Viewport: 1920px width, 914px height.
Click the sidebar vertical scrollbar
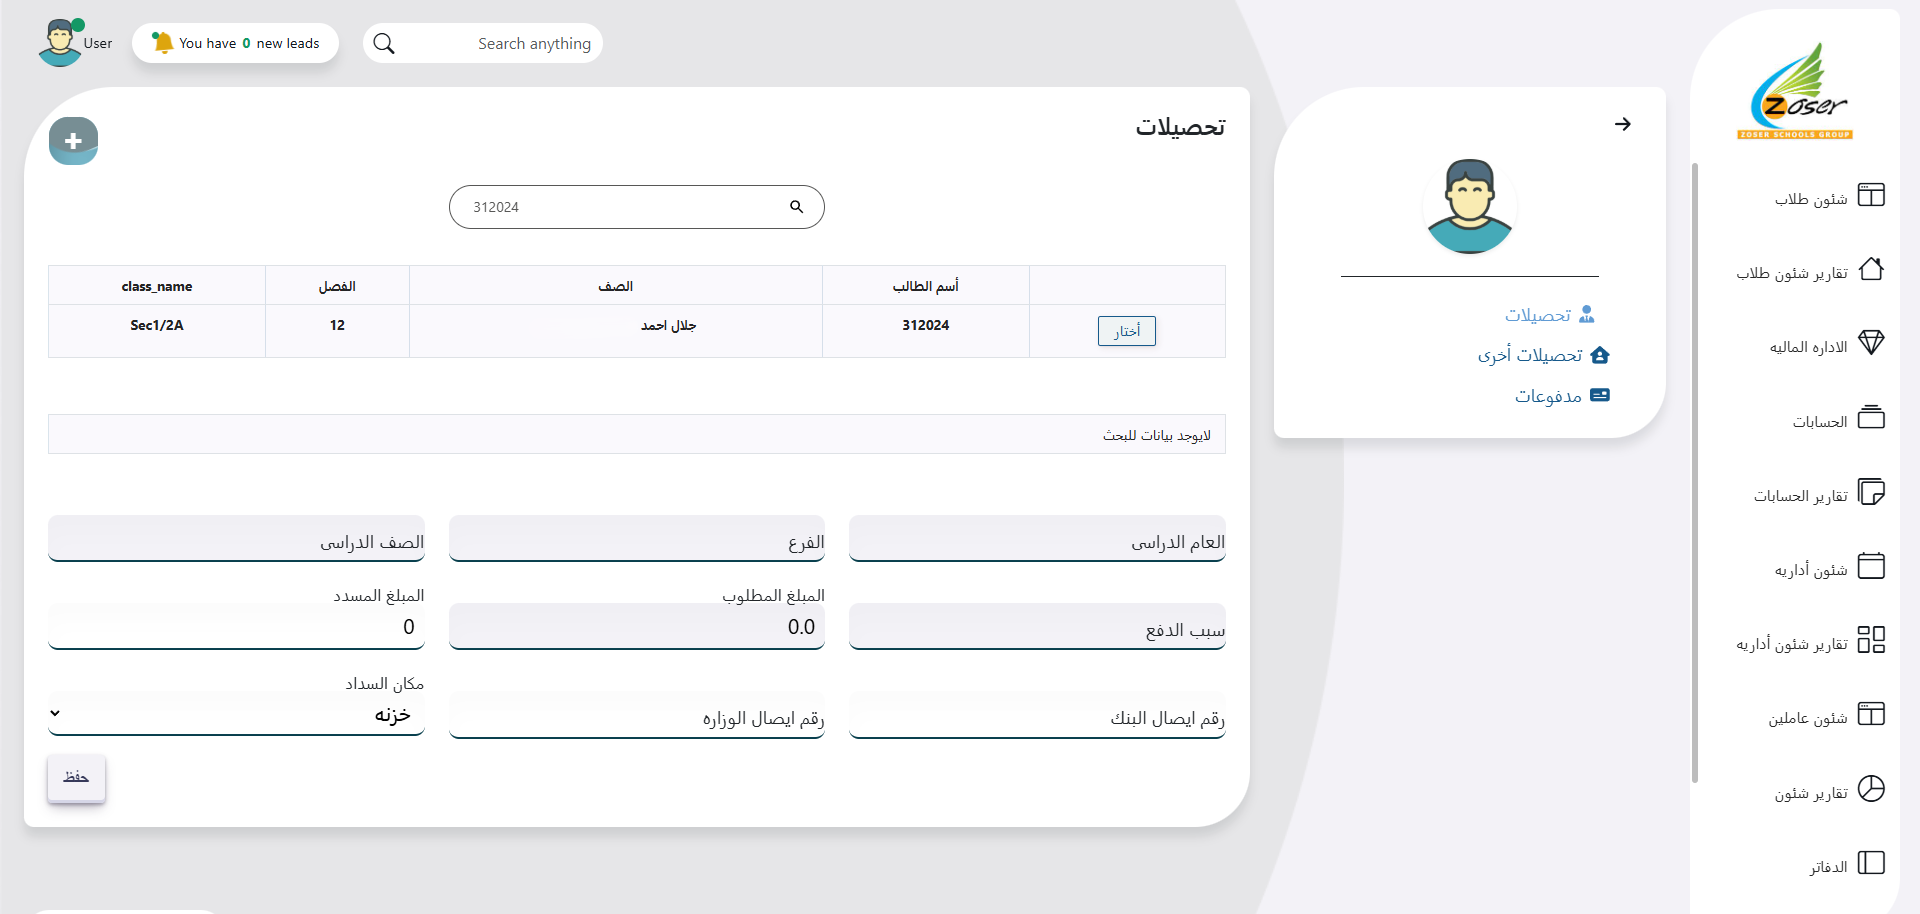(x=1694, y=470)
